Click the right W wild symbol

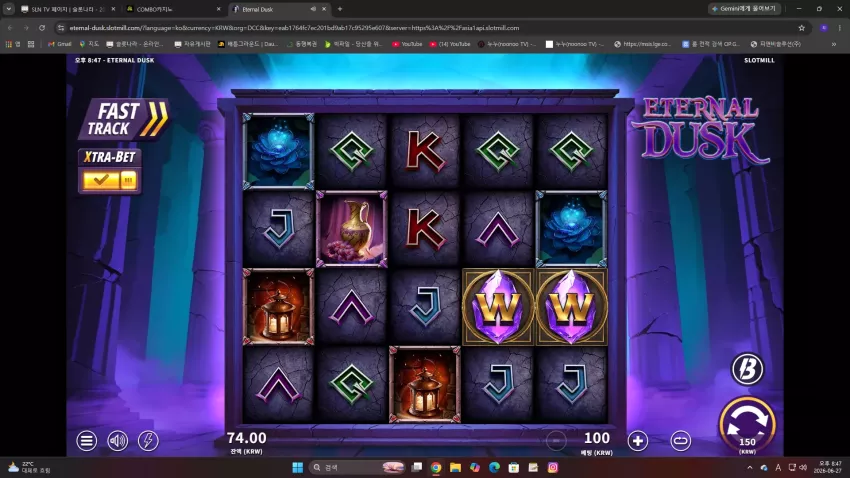(571, 307)
